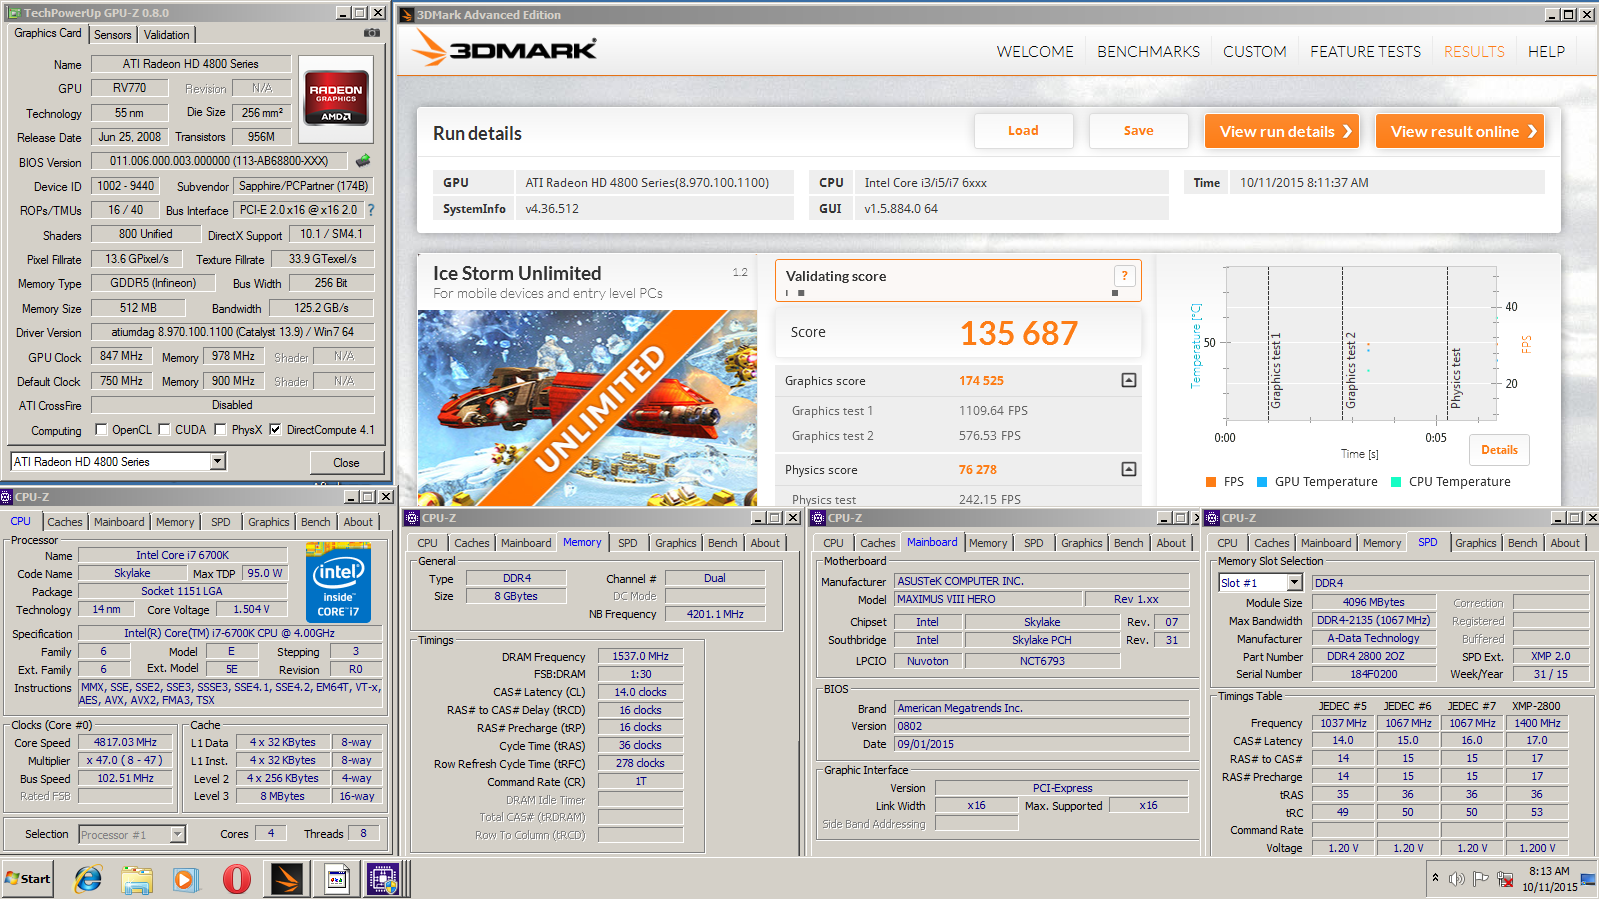The width and height of the screenshot is (1599, 899).
Task: Select Graphics tab in CPU-Z Mainboard window
Action: click(x=1081, y=543)
